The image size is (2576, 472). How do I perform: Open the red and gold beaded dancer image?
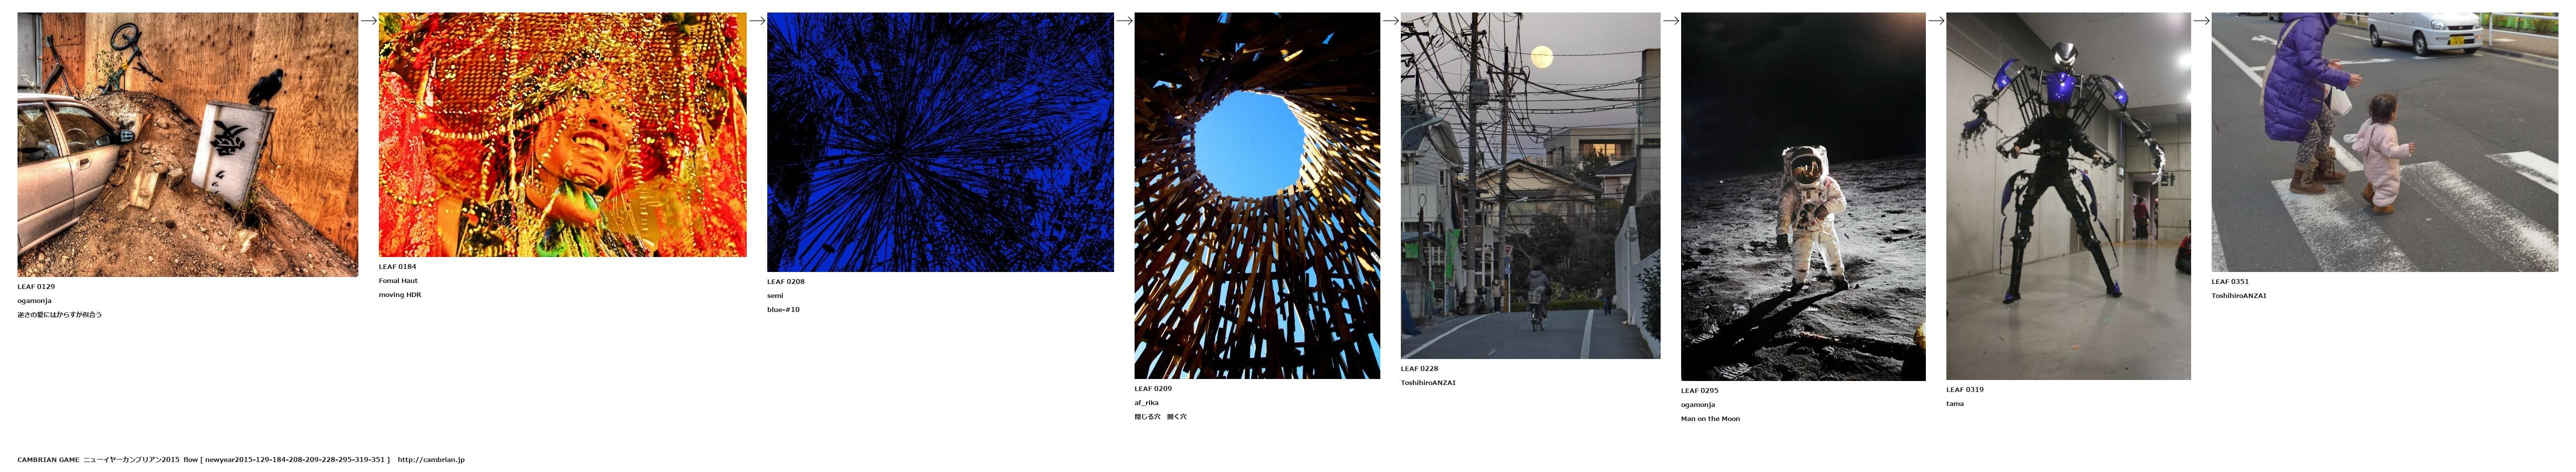tap(562, 135)
